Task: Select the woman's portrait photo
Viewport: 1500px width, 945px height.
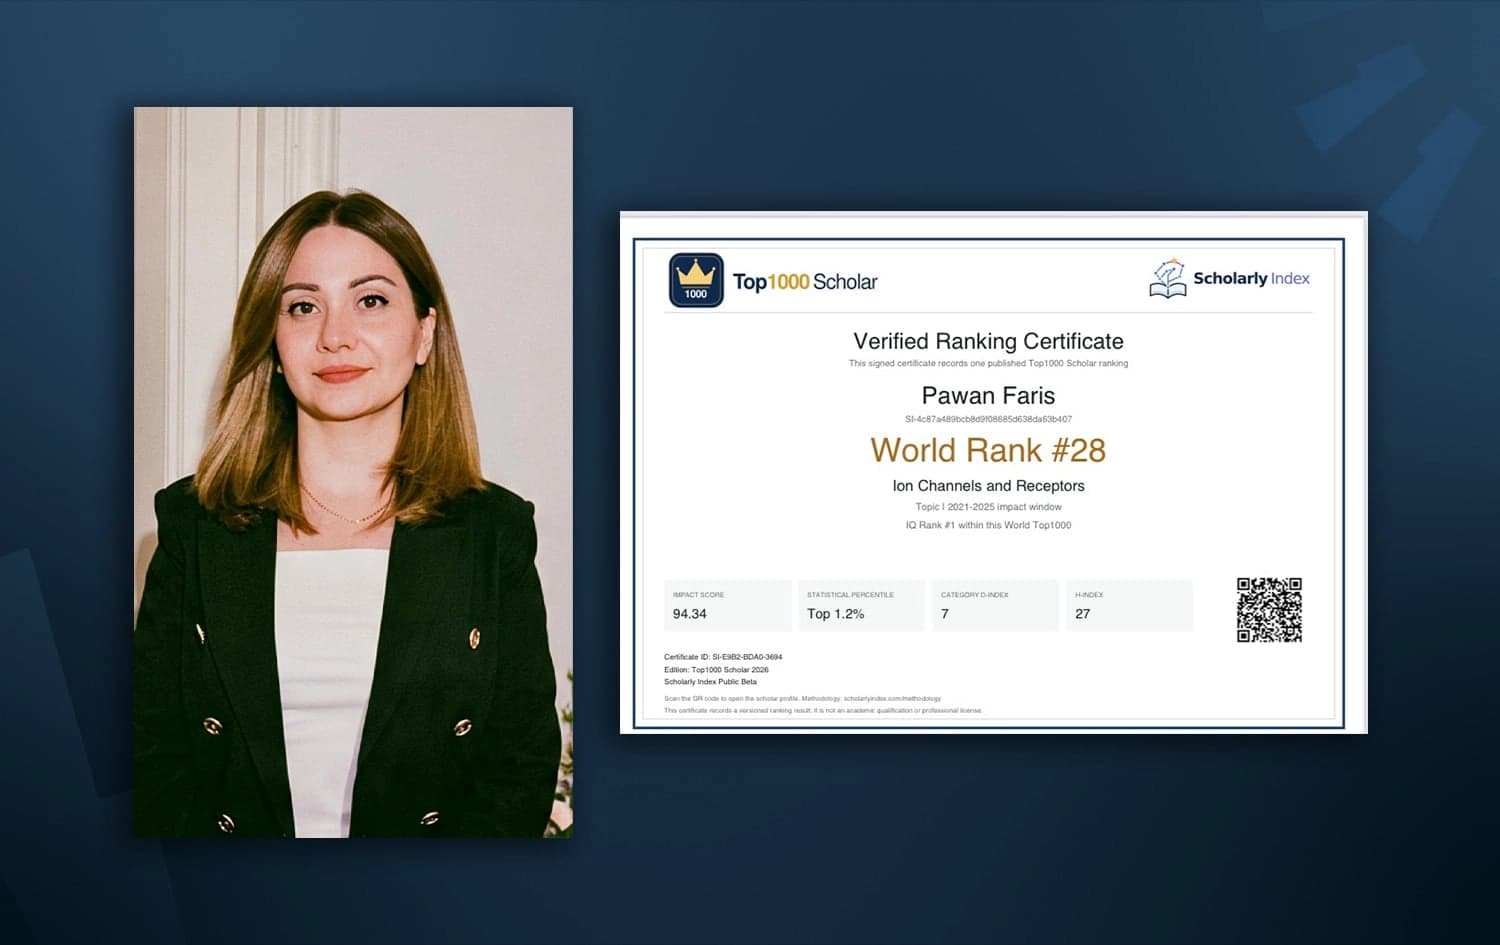Action: (354, 472)
